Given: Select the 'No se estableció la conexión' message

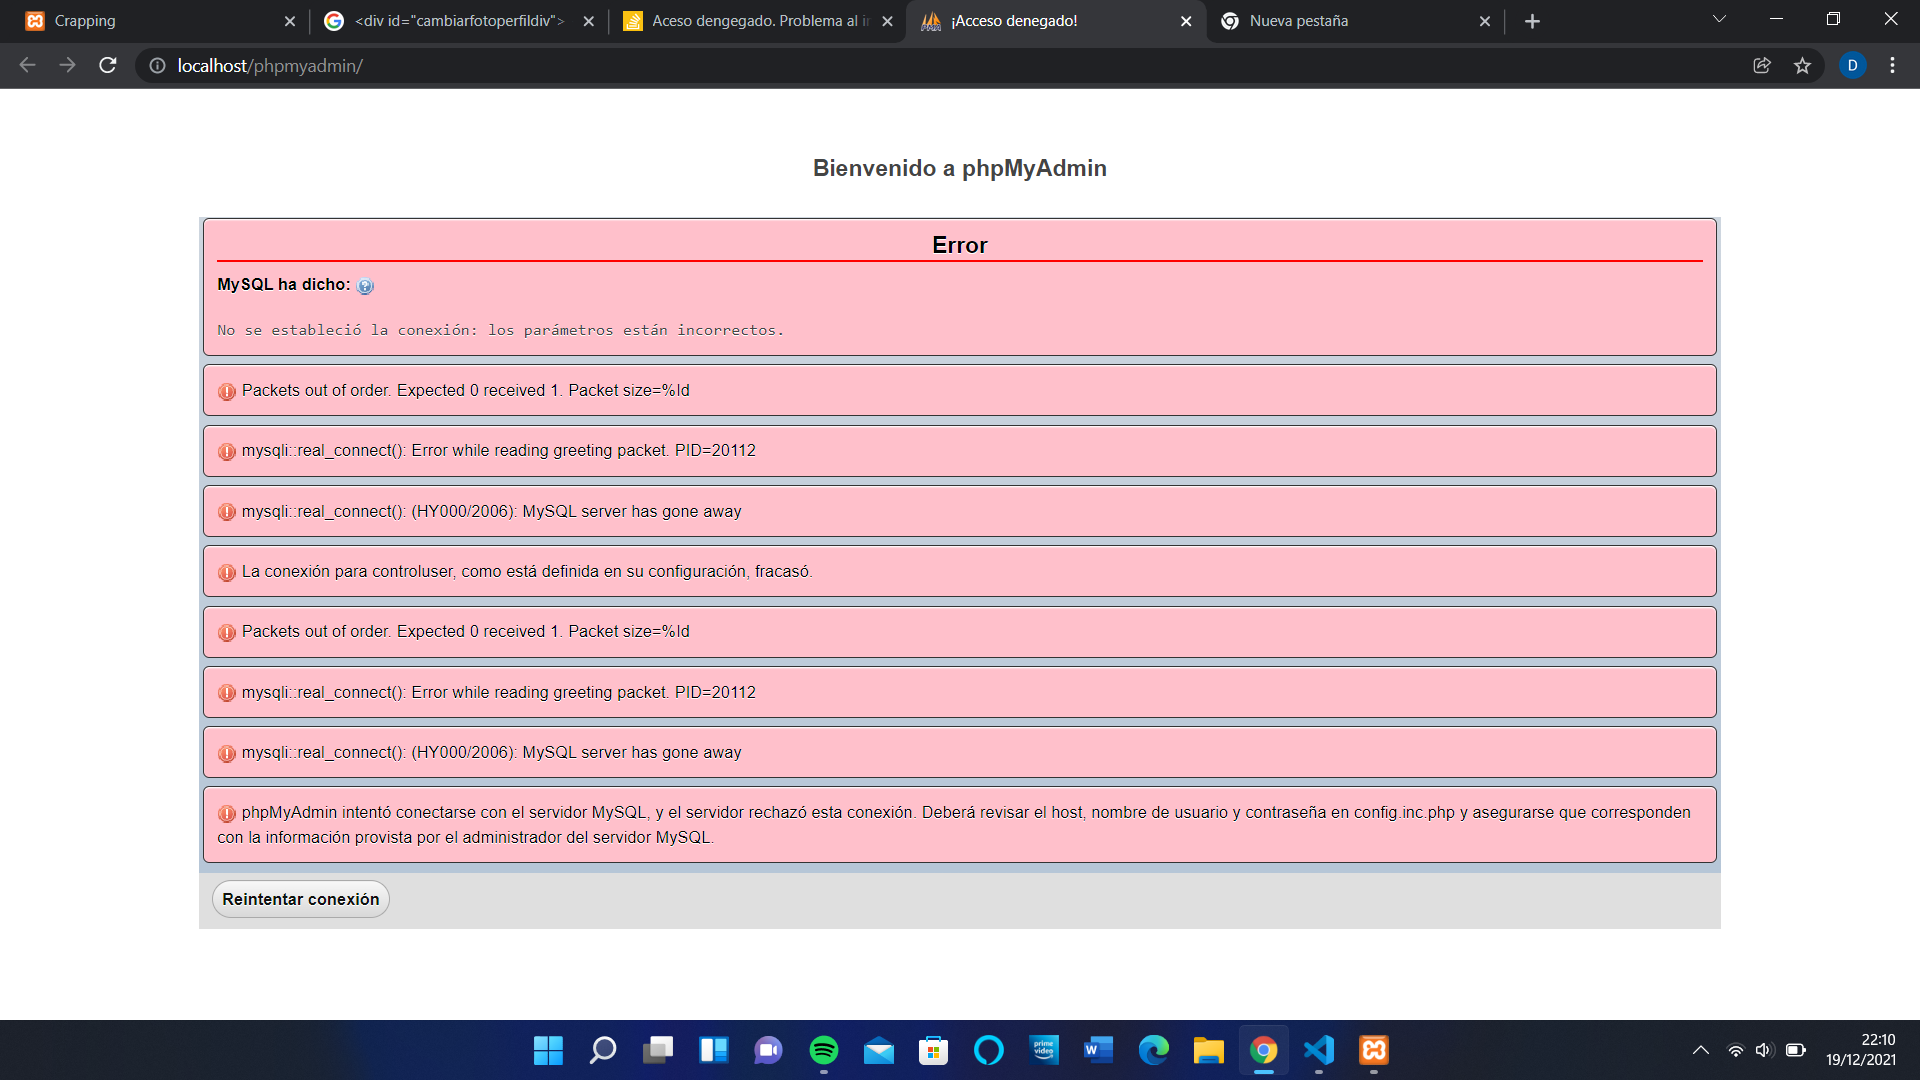Looking at the screenshot, I should pos(500,330).
